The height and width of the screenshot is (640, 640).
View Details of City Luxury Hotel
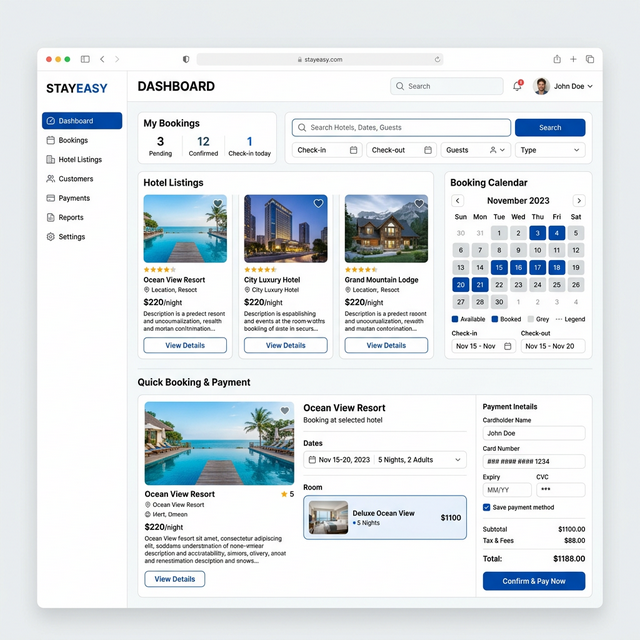(286, 345)
